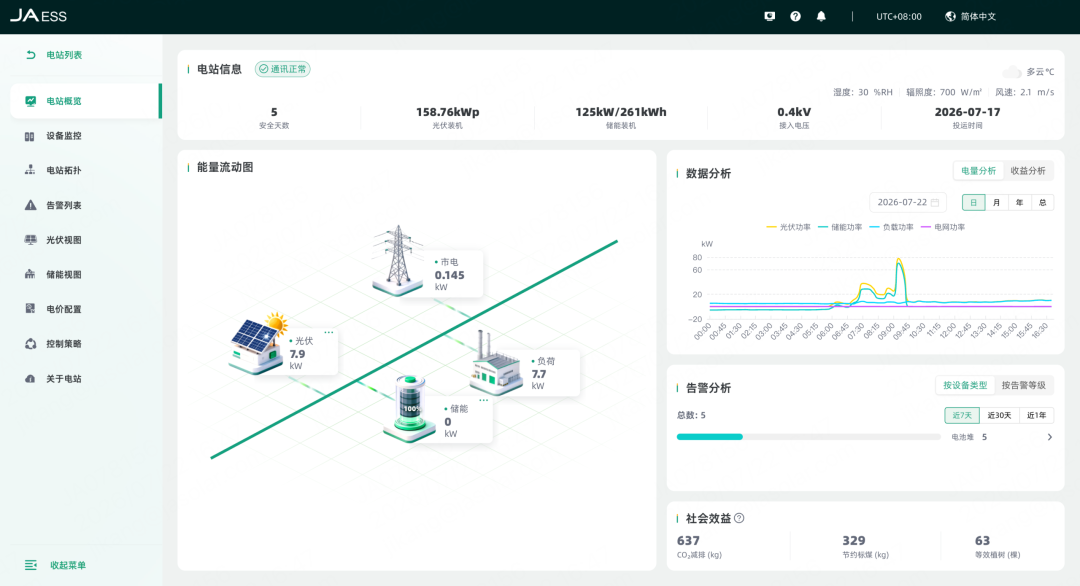Click 637 CO₂减排 value
Image resolution: width=1080 pixels, height=586 pixels.
pos(688,541)
